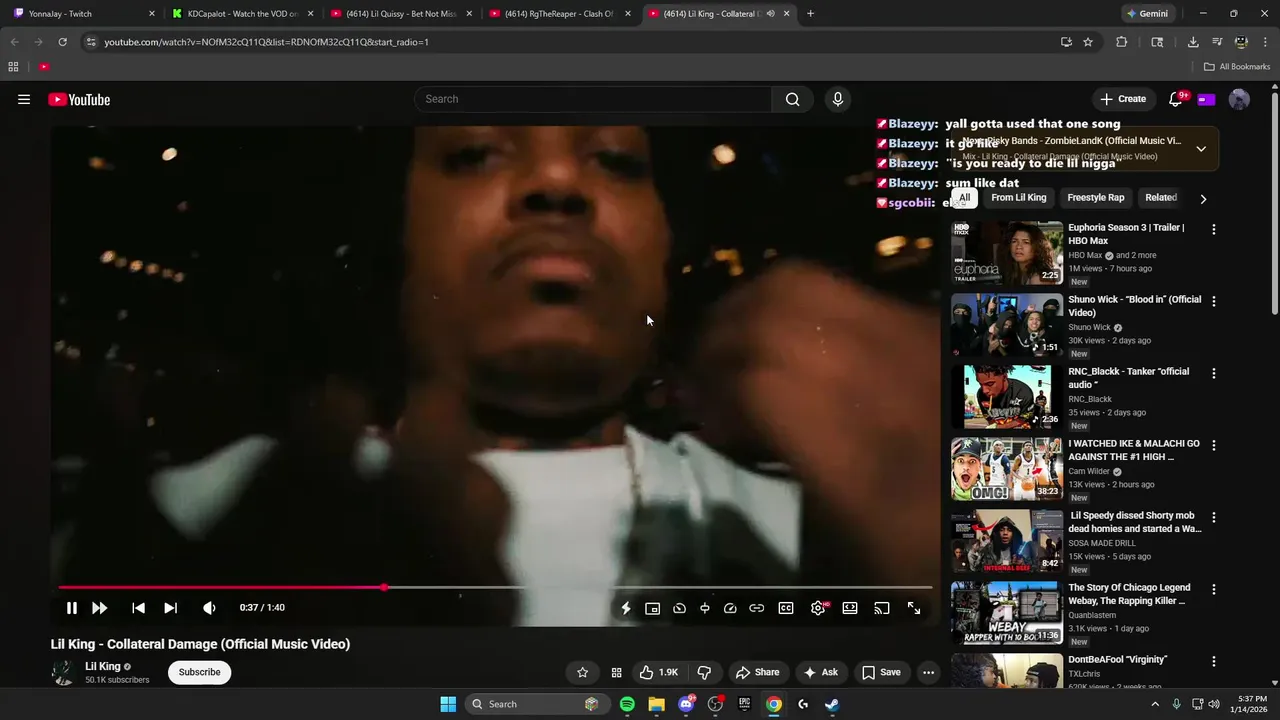
Task: Mute the video volume
Action: pos(209,608)
